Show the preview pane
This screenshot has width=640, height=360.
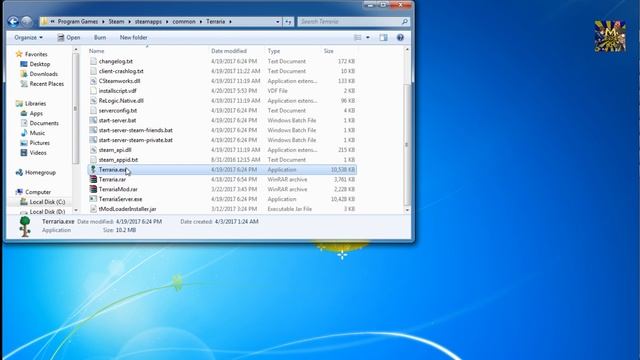[383, 38]
